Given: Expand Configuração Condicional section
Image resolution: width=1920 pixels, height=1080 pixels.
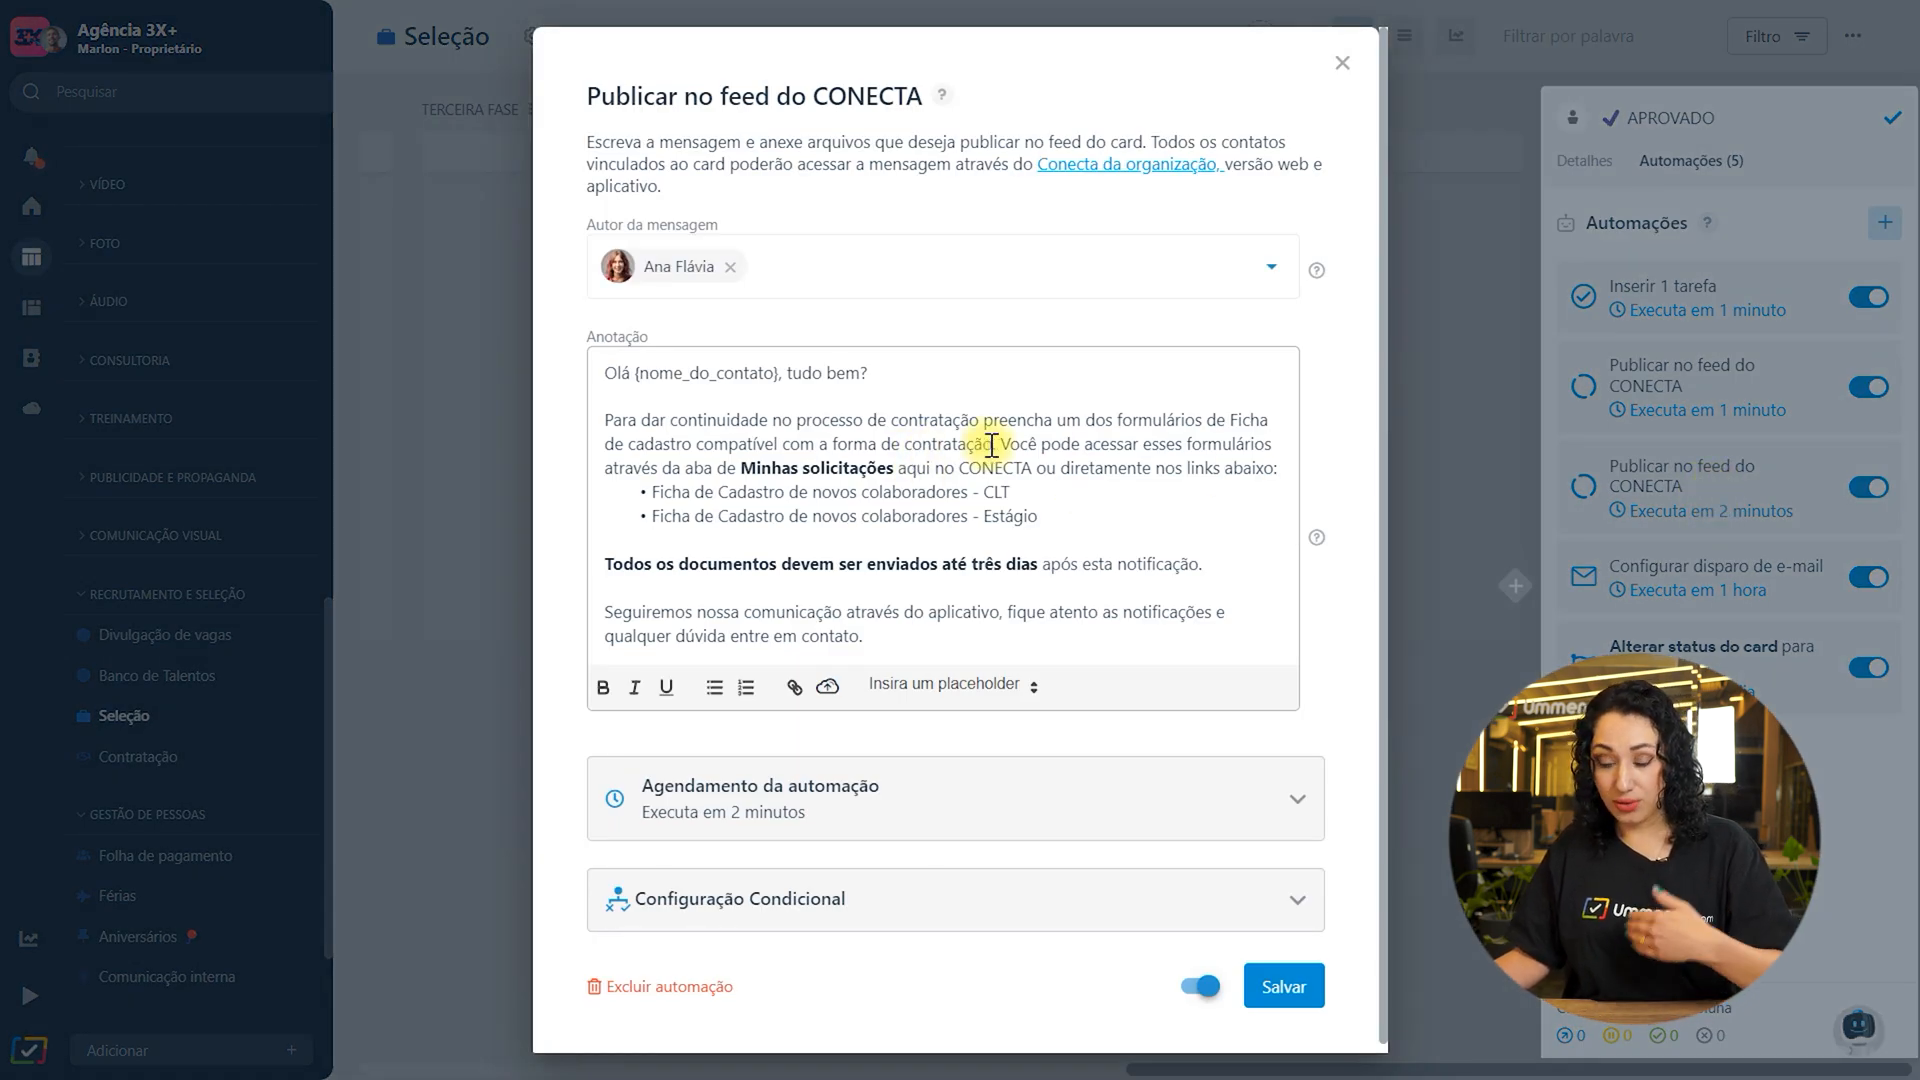Looking at the screenshot, I should 955,900.
